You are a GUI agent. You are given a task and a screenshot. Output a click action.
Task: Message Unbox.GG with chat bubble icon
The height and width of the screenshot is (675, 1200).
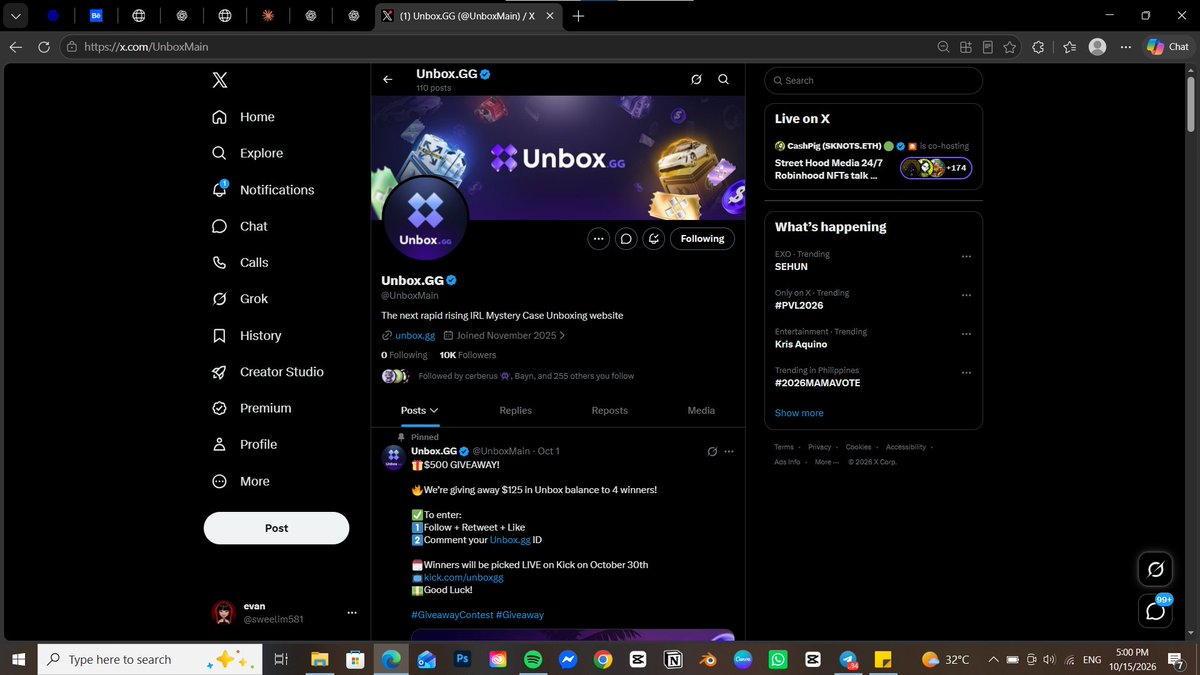[626, 239]
